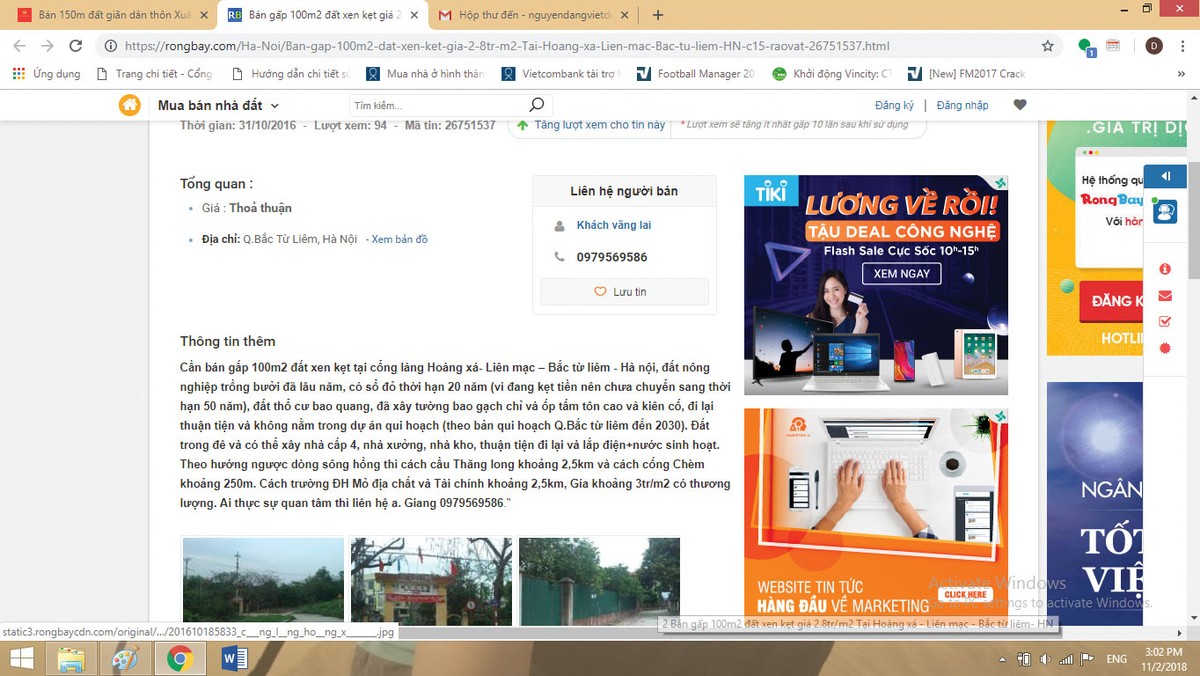Show hidden system tray icons
The image size is (1200, 676).
pos(1002,659)
